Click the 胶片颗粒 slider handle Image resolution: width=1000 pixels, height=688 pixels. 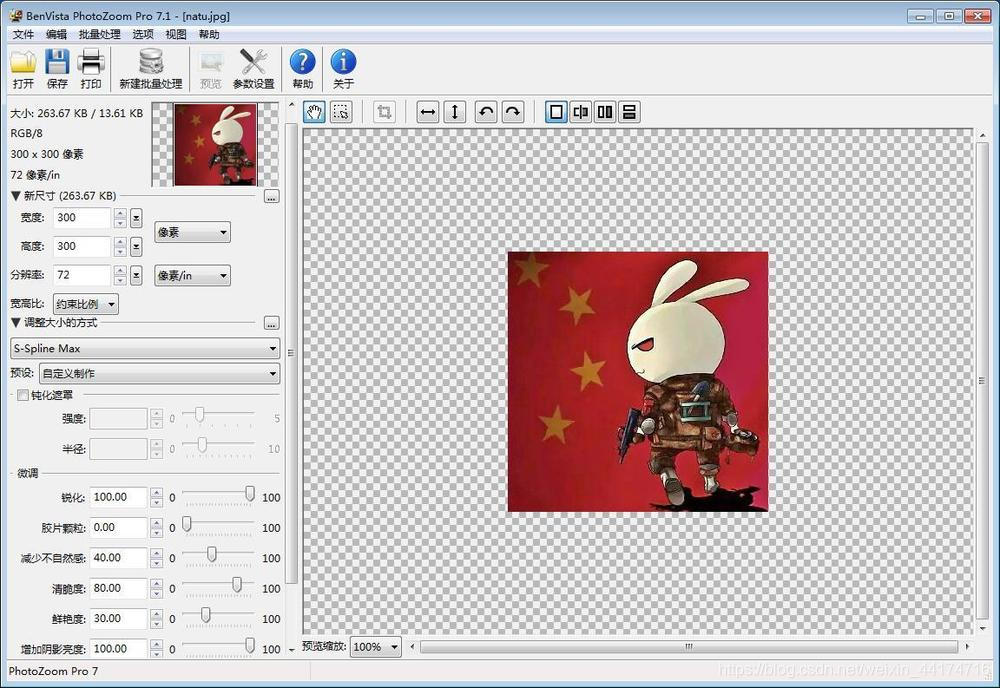[187, 524]
